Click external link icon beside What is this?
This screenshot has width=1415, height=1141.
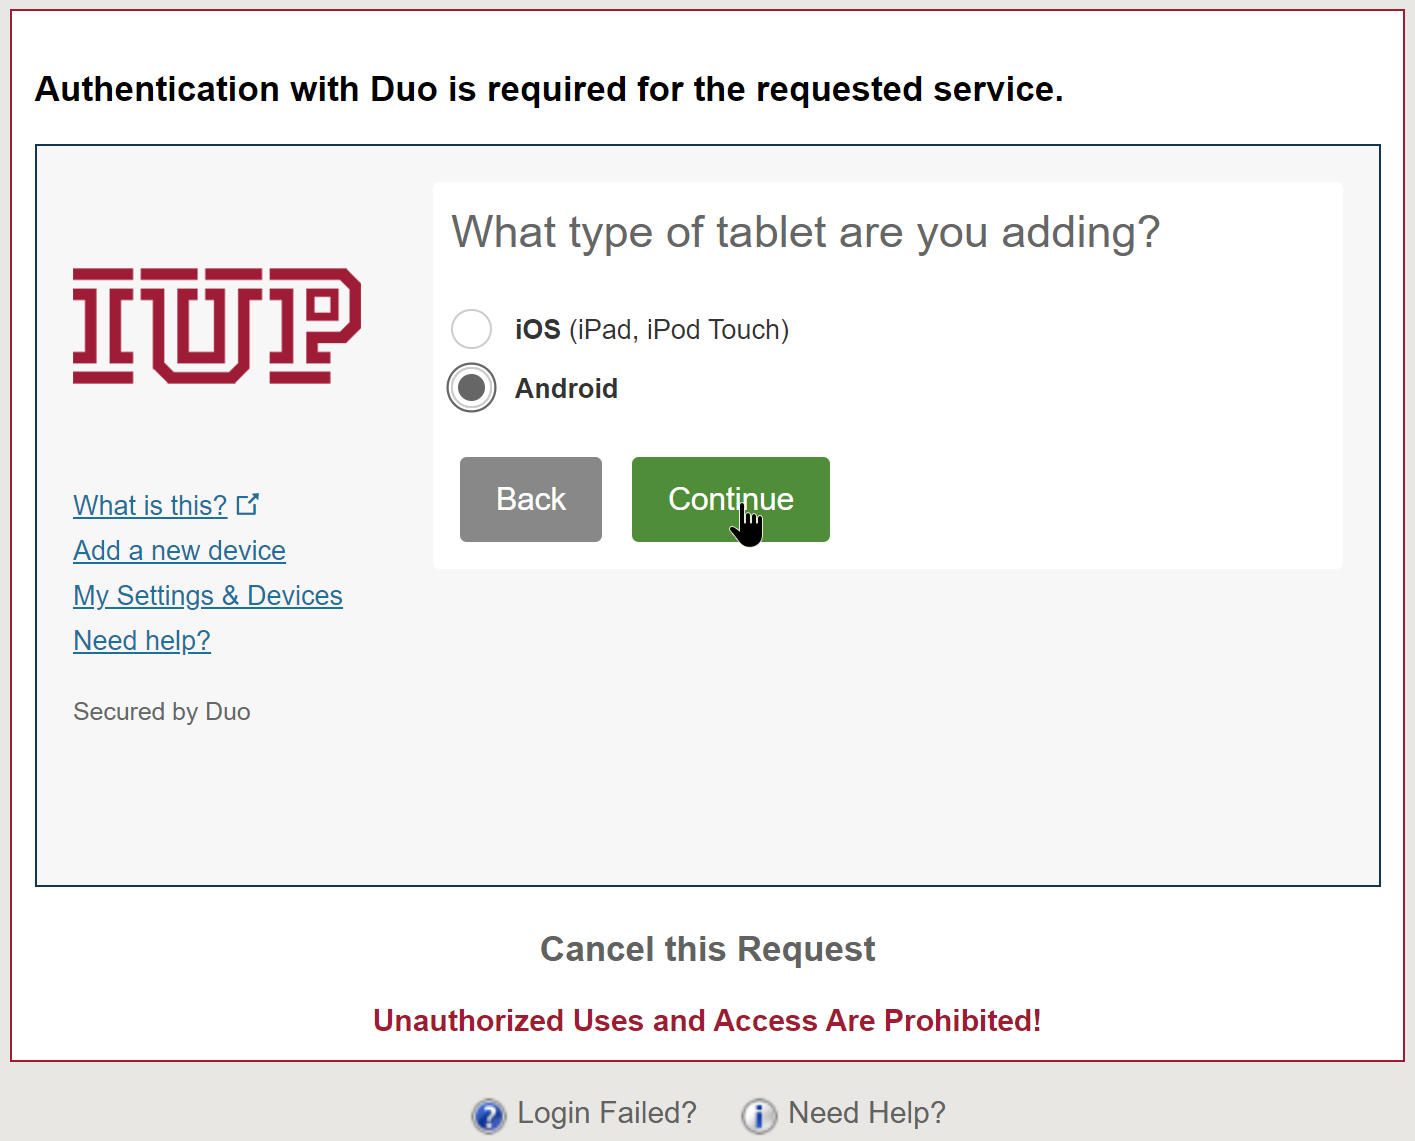[x=248, y=504]
